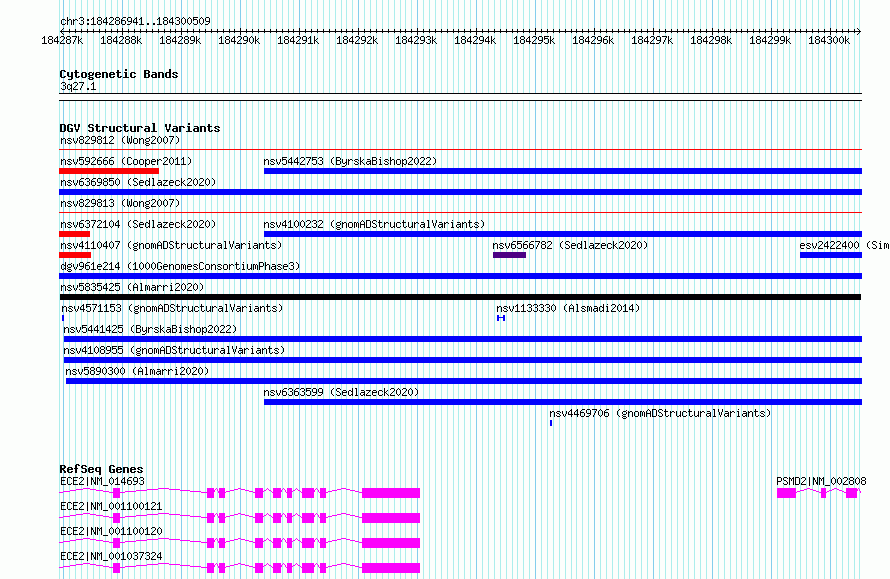This screenshot has width=890, height=579.
Task: Click the 184287k ruler tick label
Action: 62,40
